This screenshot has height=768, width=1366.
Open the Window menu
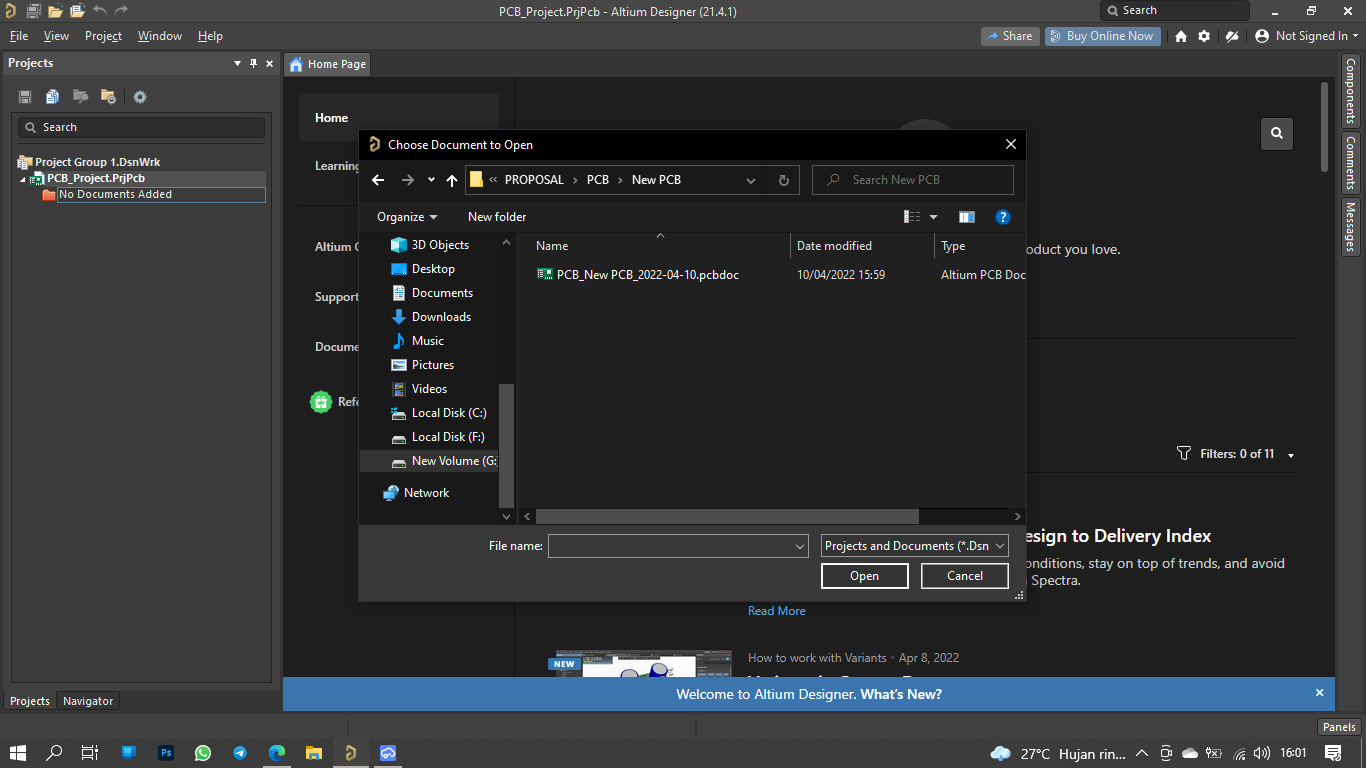[160, 36]
